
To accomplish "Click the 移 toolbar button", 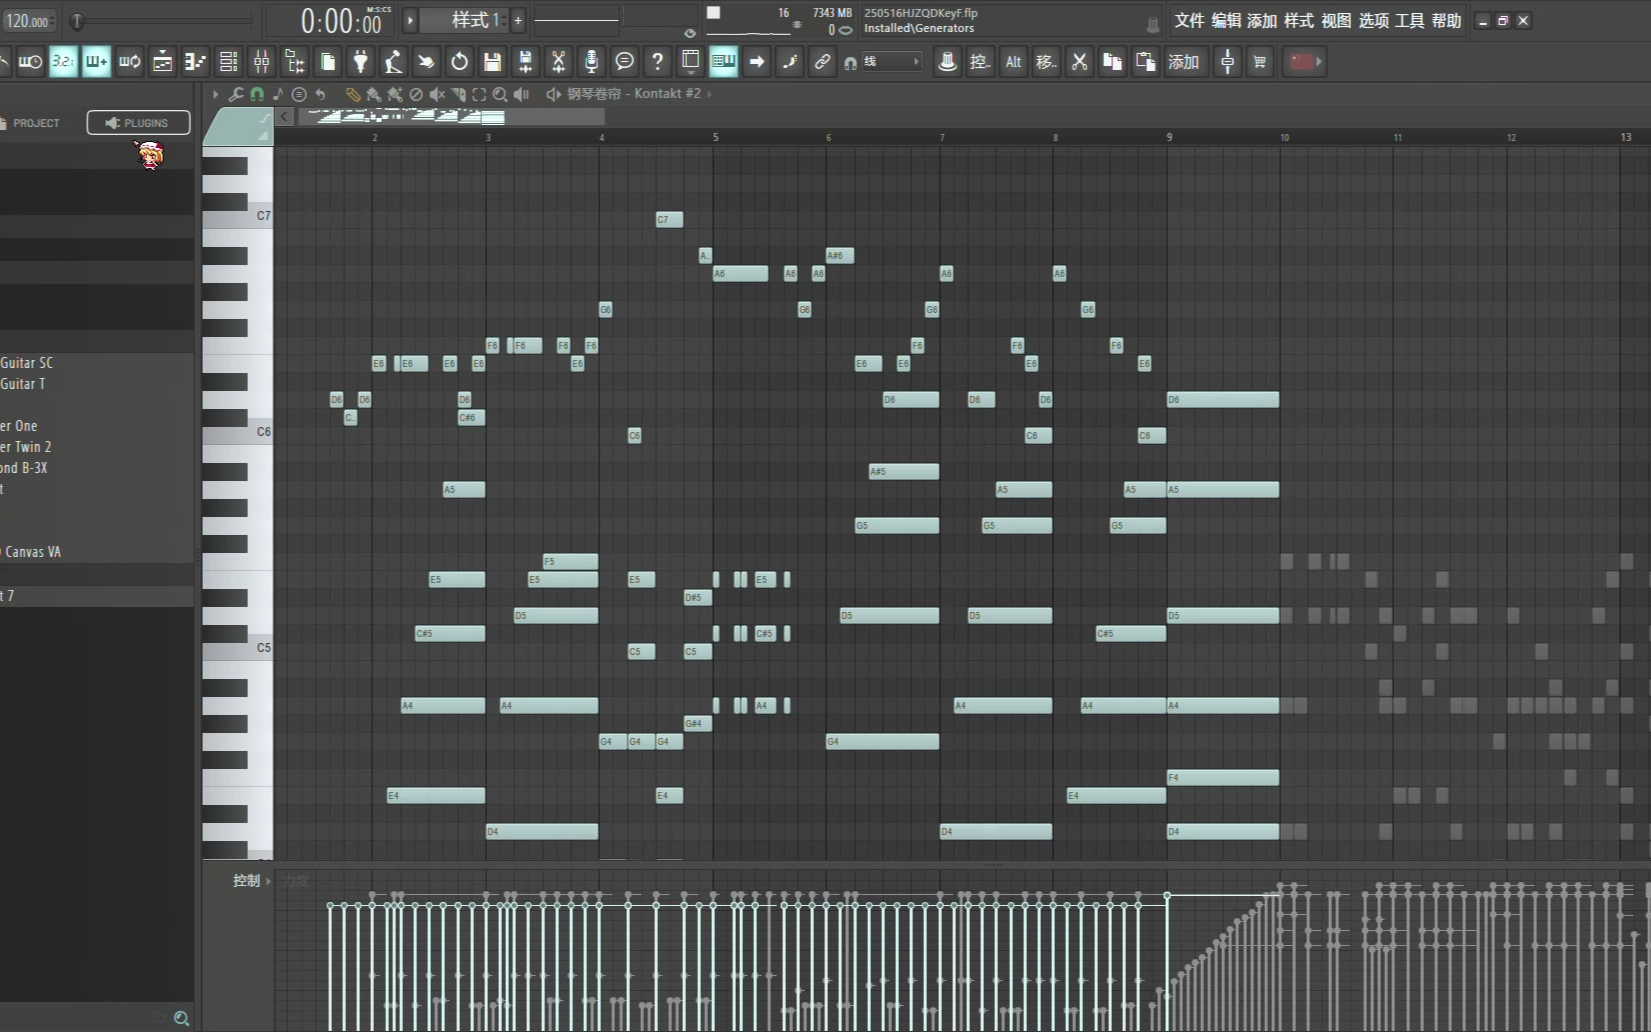I will coord(1046,62).
